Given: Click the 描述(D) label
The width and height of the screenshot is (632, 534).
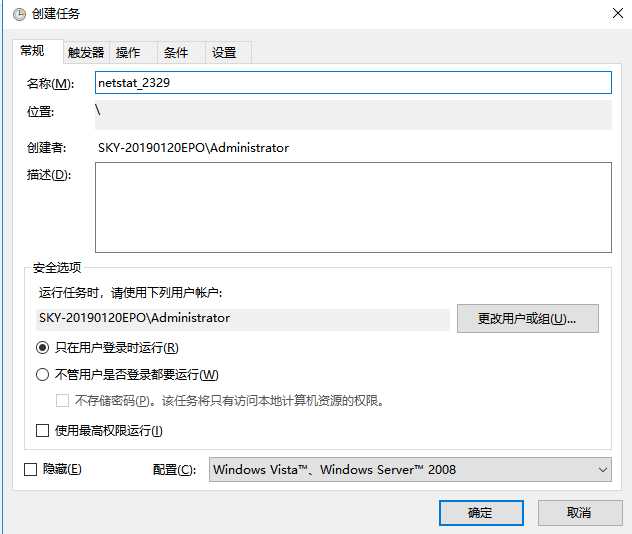Looking at the screenshot, I should point(49,175).
